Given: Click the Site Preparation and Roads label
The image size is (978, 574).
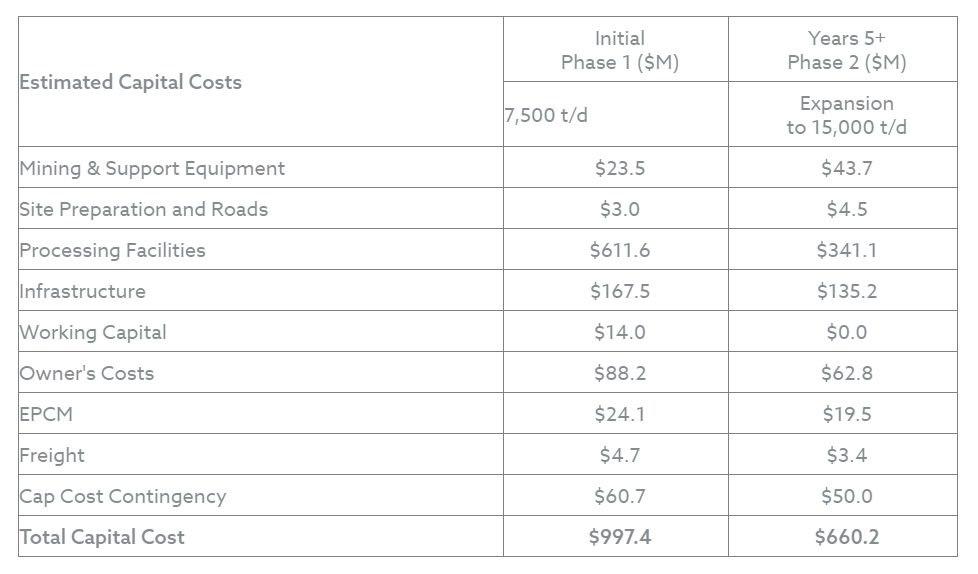Looking at the screenshot, I should pos(144,209).
